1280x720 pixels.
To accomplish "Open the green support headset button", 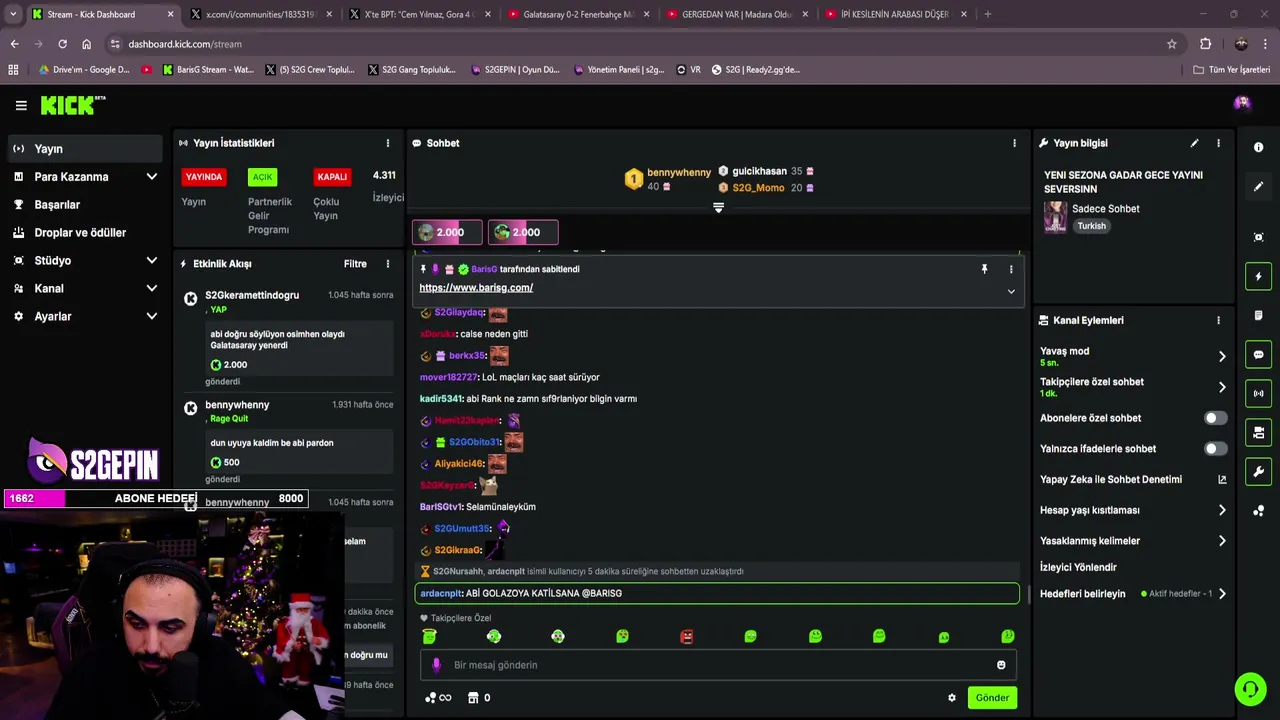I will 1249,689.
